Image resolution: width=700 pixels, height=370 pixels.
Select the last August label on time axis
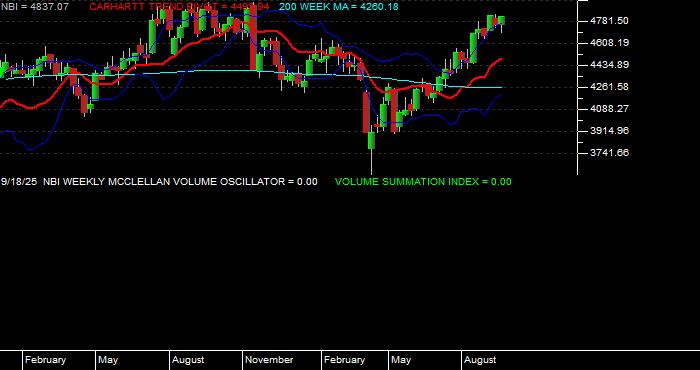[x=480, y=360]
